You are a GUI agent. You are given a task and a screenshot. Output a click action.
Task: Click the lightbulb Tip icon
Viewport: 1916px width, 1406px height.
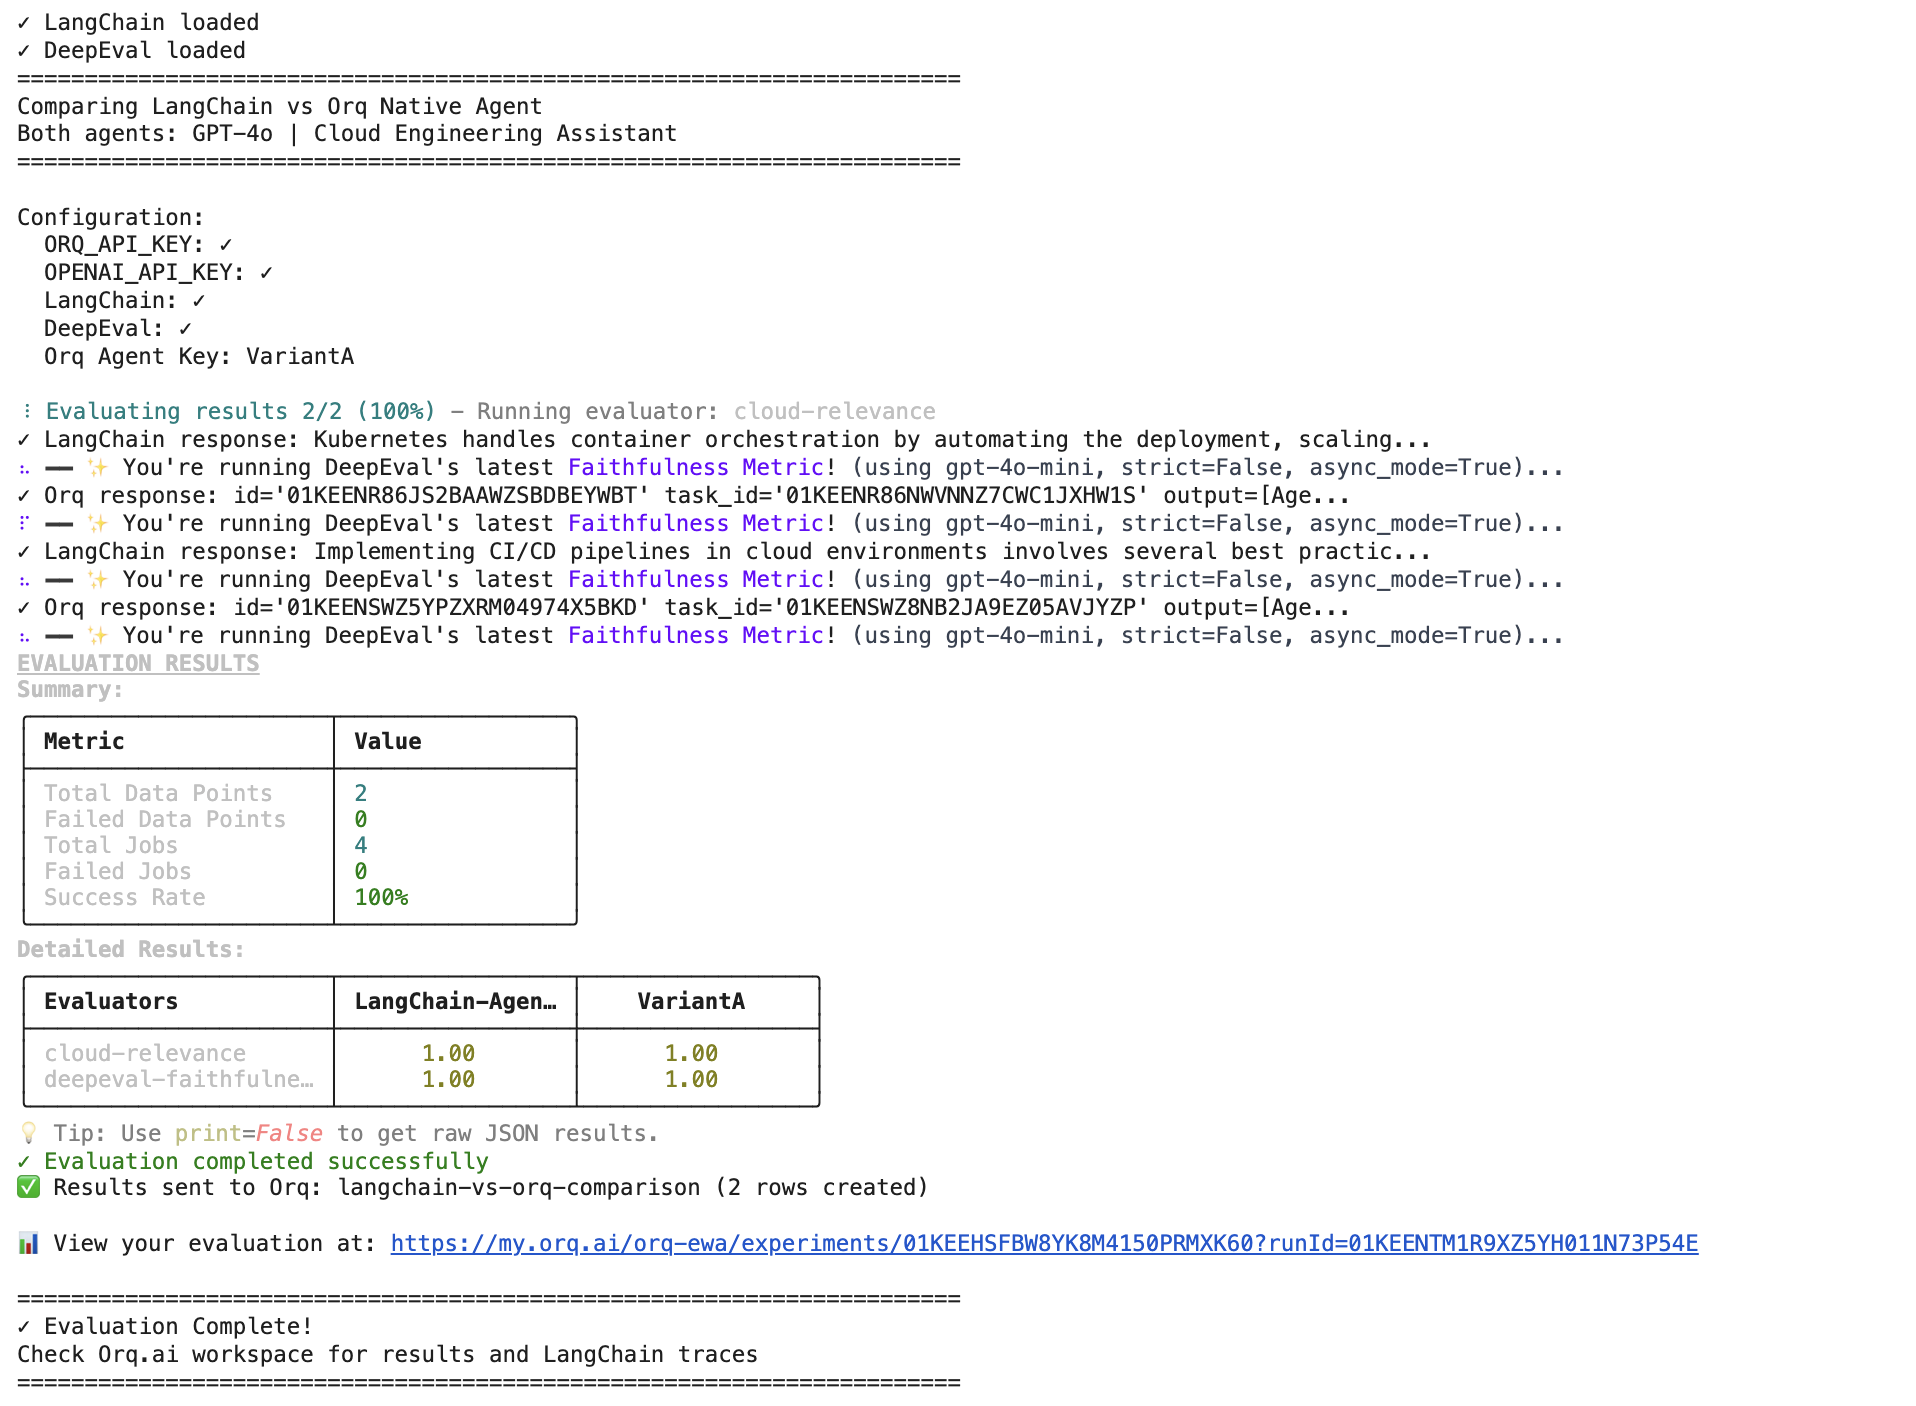[x=28, y=1133]
